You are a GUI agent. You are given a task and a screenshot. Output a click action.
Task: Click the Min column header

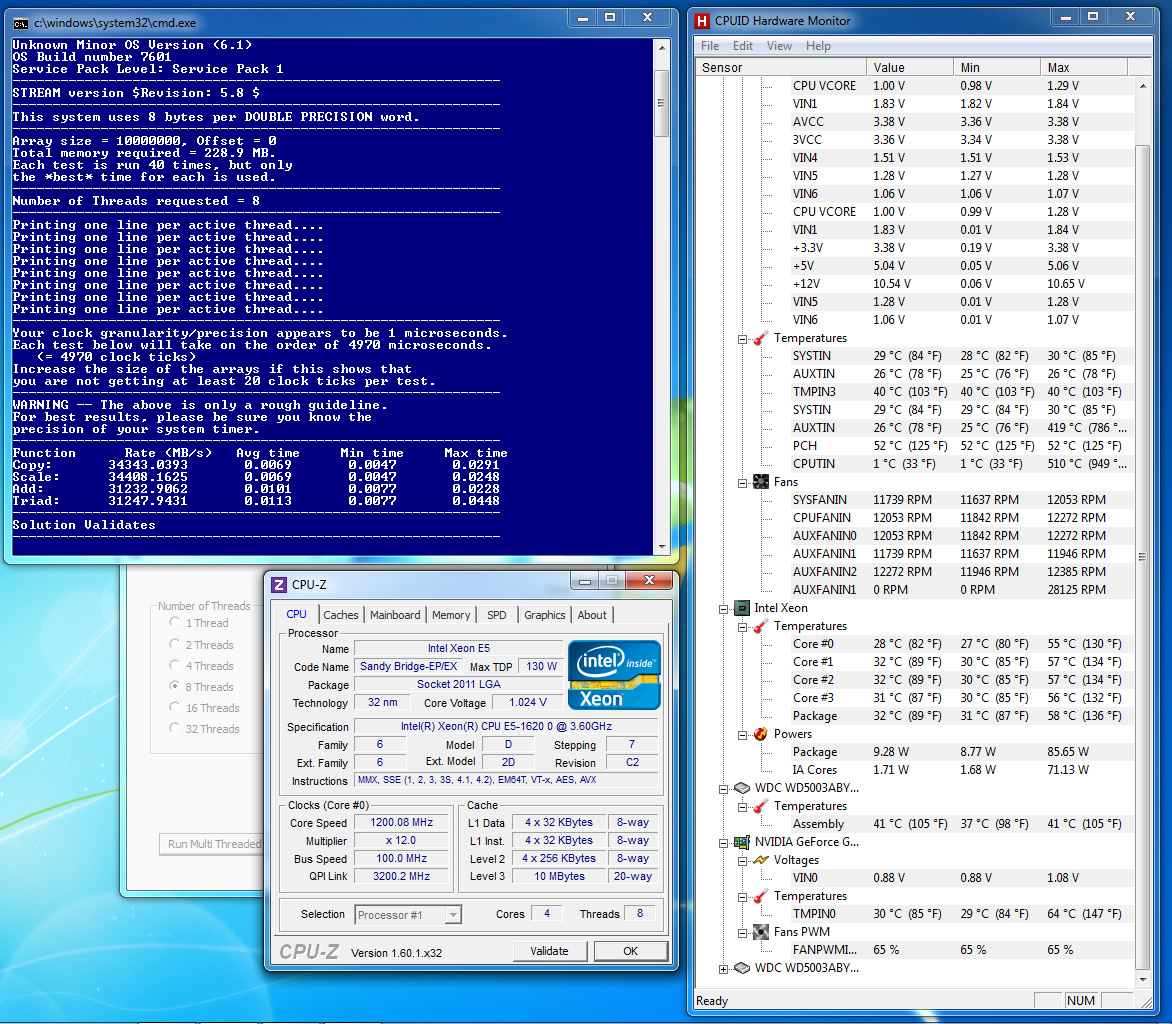997,67
